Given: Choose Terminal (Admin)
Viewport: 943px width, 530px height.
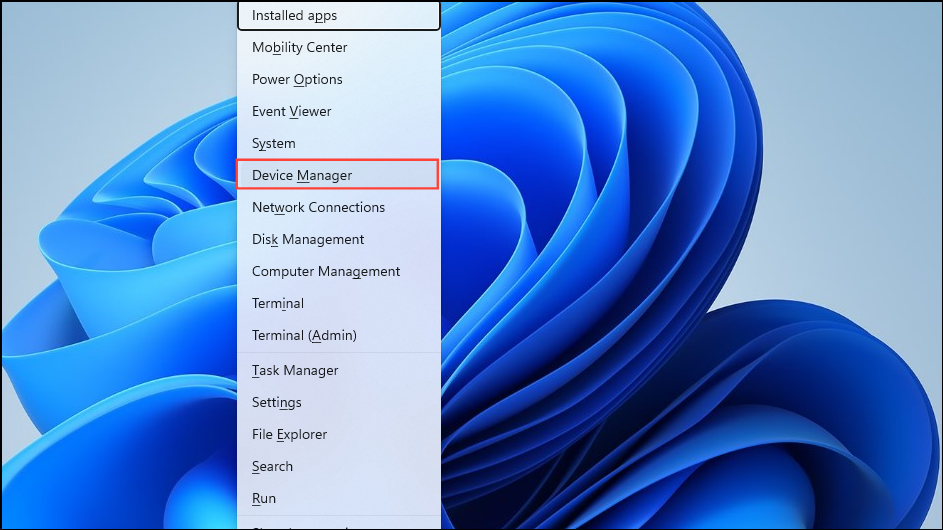Looking at the screenshot, I should (x=339, y=335).
